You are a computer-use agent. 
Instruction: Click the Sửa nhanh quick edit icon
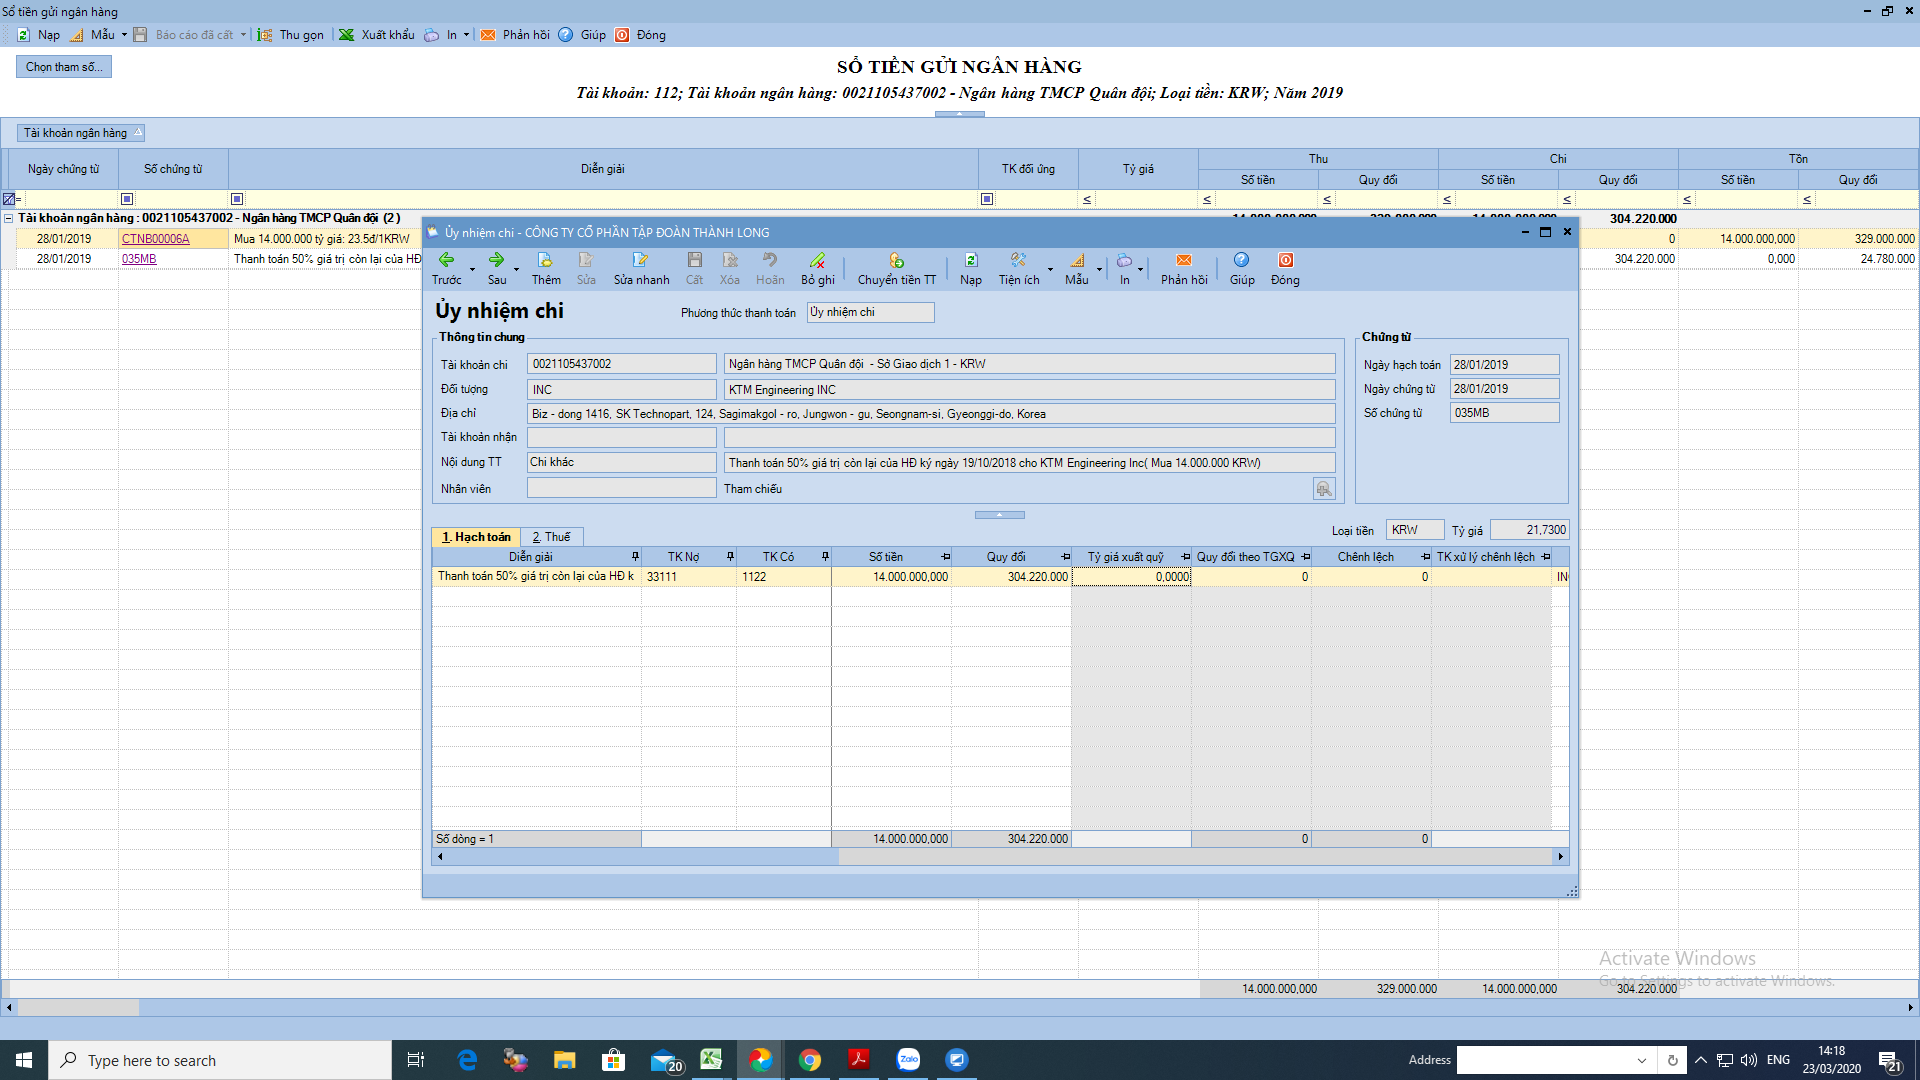point(640,260)
